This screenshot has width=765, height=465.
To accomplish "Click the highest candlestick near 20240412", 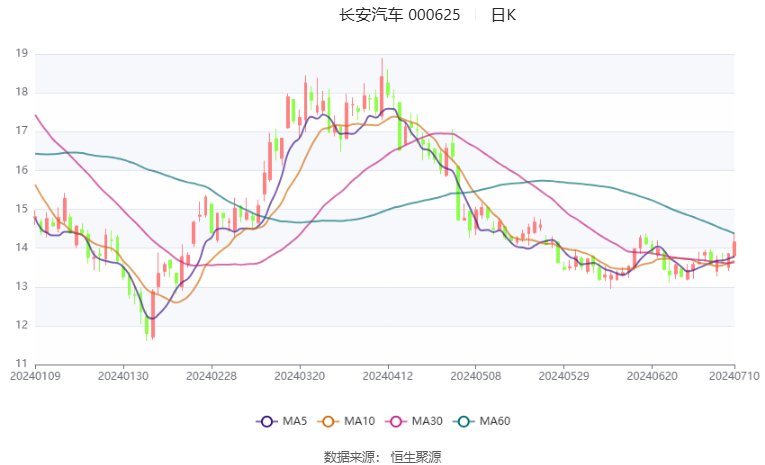I will point(382,90).
